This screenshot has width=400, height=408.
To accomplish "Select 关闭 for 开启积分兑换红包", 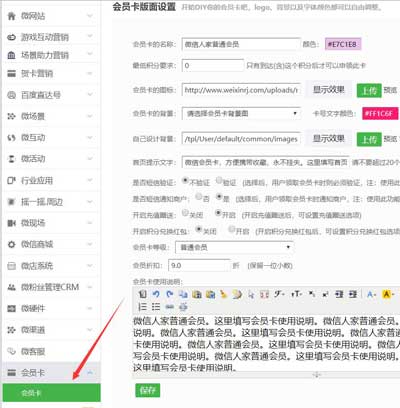I will [199, 229].
